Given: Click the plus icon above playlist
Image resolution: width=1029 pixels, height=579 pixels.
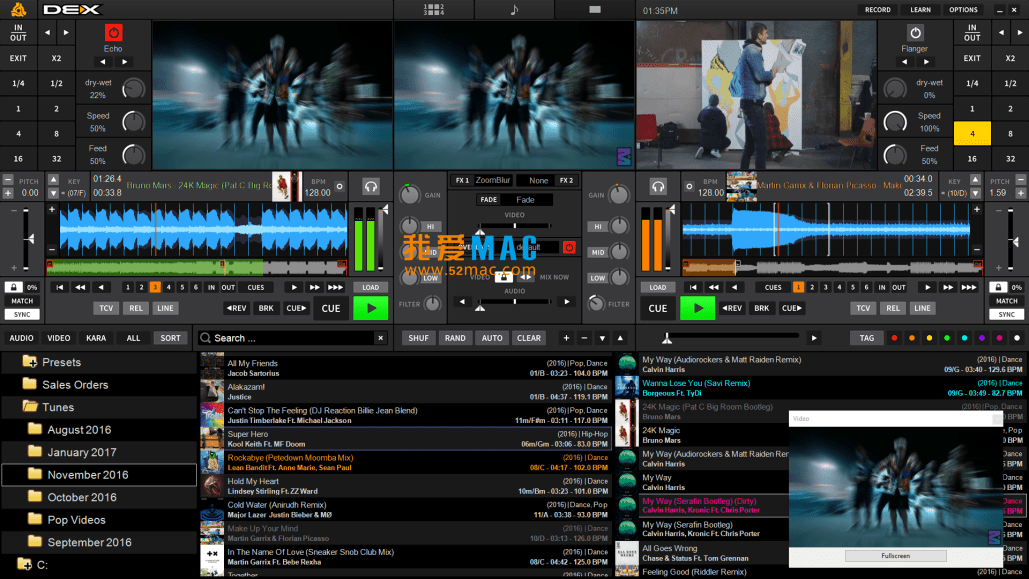Looking at the screenshot, I should (x=566, y=338).
